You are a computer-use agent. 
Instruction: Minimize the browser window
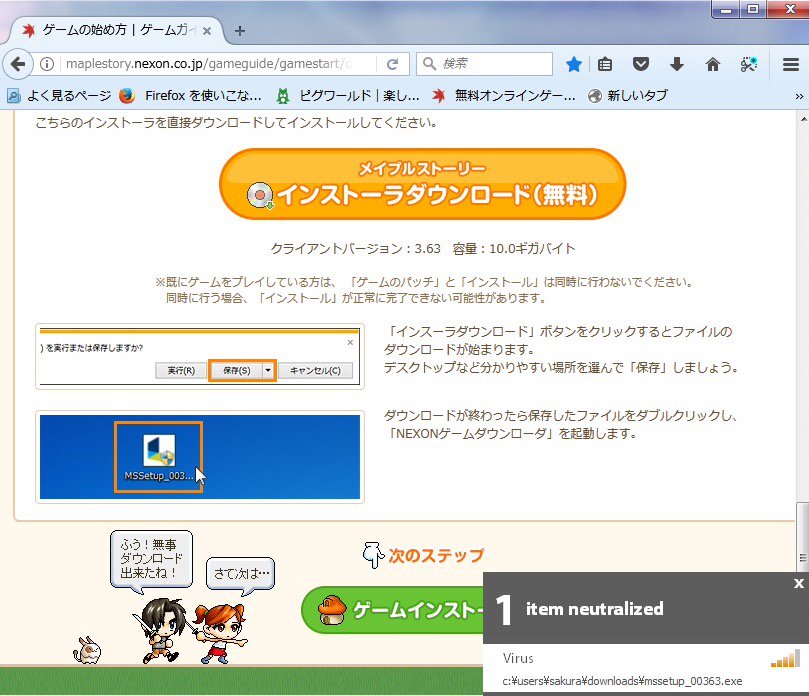(x=726, y=9)
